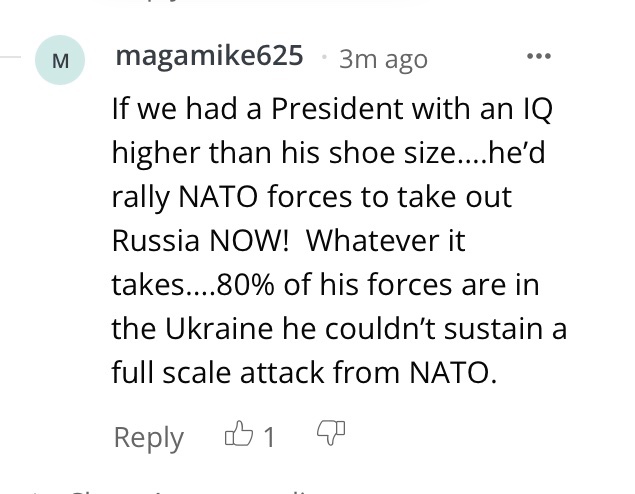Viewport: 635px width, 494px height.
Task: Click the dot separator before the timestamp
Action: click(x=322, y=58)
